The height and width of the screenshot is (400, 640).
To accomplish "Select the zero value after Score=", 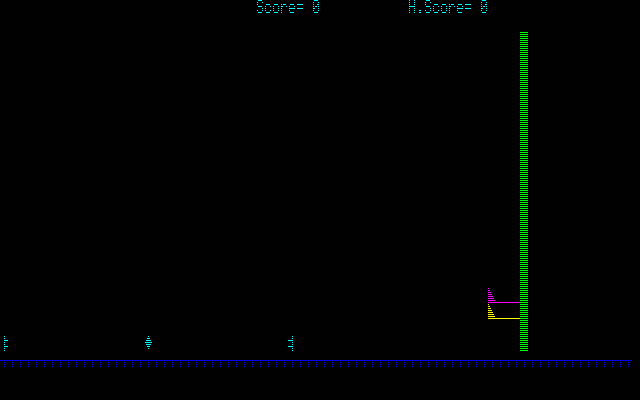I will point(316,8).
